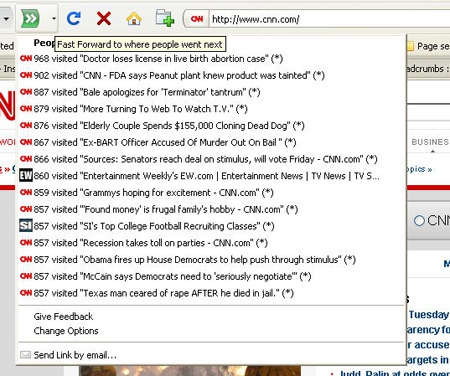Select Send Link by email…

212,355
